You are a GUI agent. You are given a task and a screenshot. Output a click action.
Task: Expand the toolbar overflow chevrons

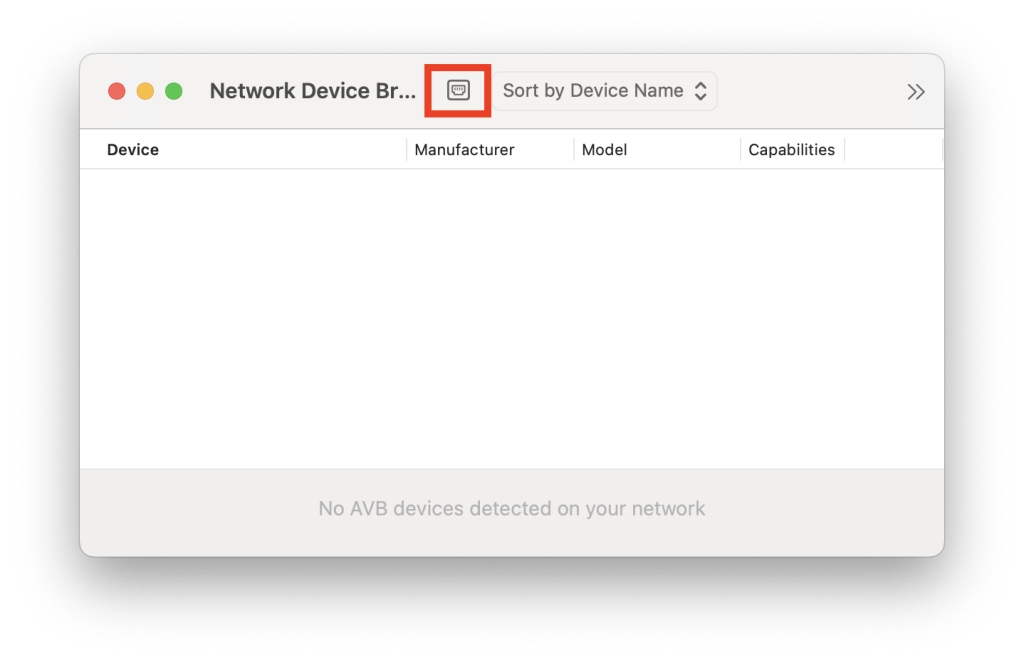pyautogui.click(x=915, y=92)
